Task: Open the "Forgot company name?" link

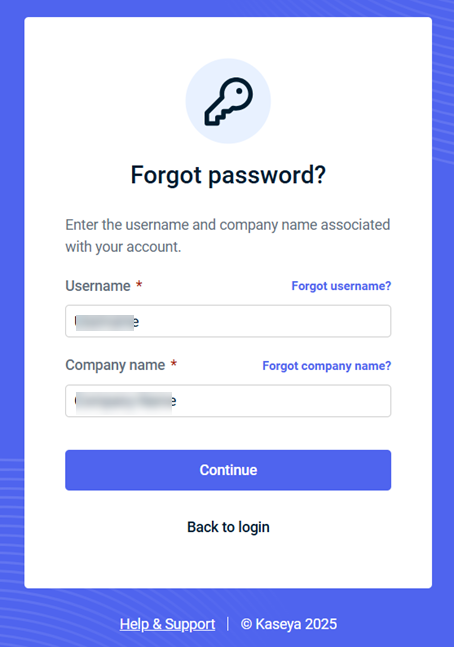Action: tap(327, 366)
